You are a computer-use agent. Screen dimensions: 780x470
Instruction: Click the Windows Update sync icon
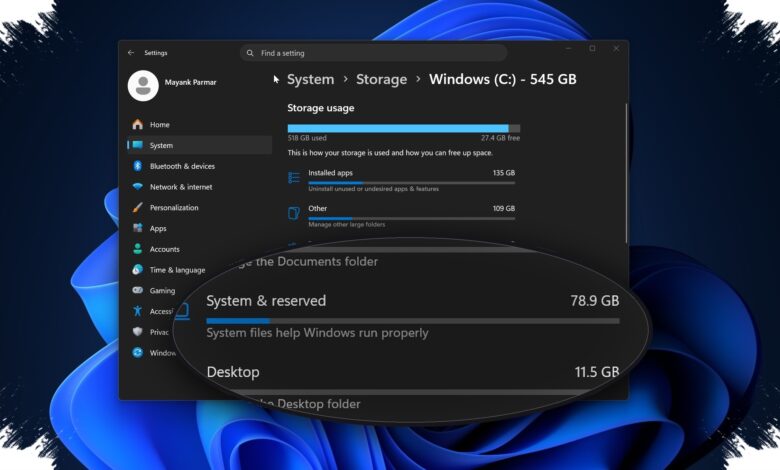(x=138, y=353)
